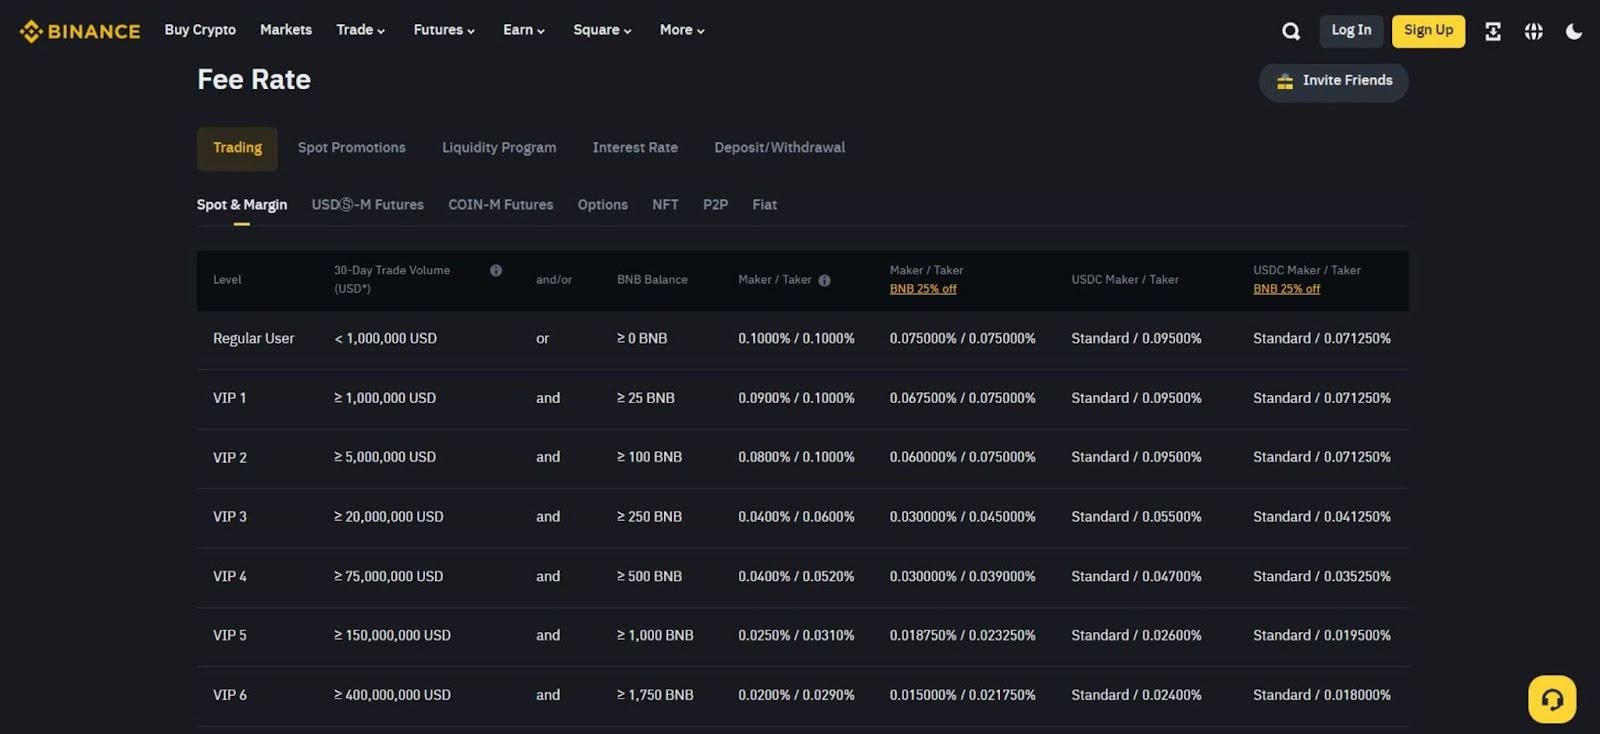Click '0.0250% / 0.0310%' fee cell
Image resolution: width=1600 pixels, height=734 pixels.
(x=797, y=636)
